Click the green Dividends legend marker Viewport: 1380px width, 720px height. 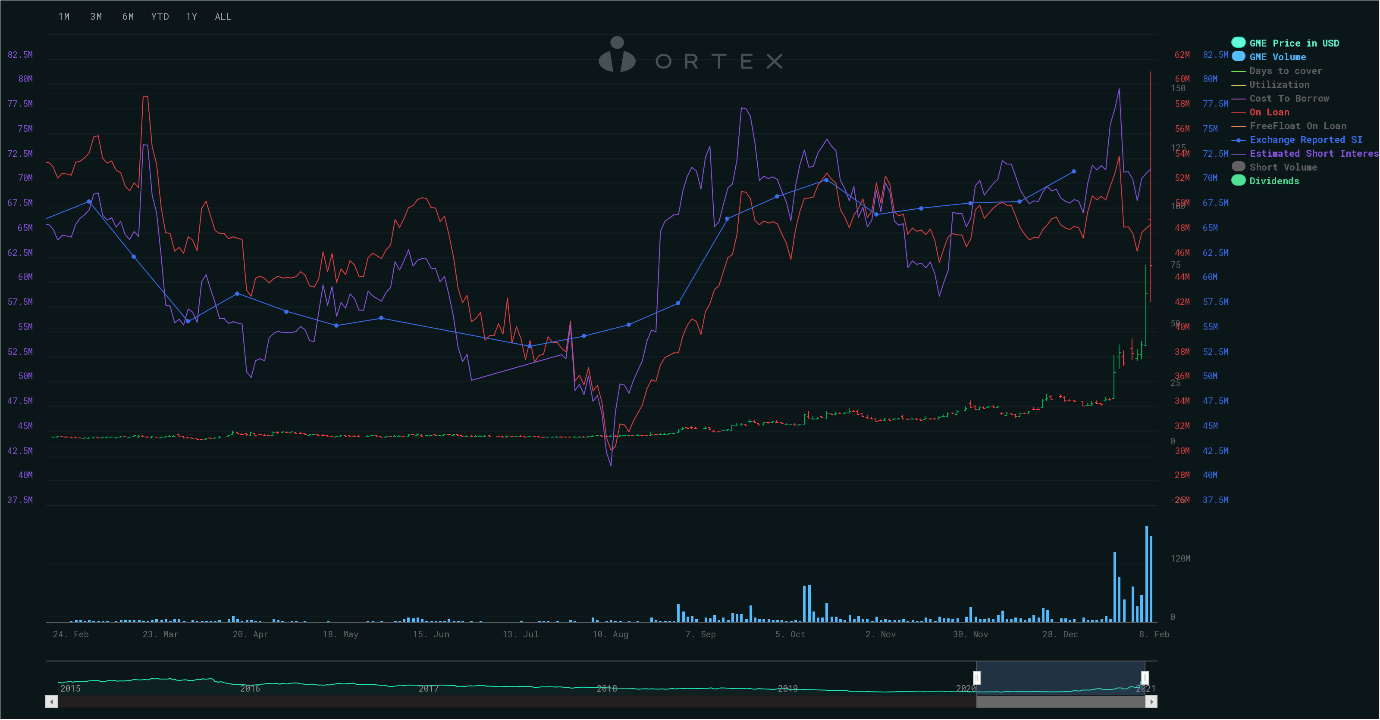[1238, 181]
